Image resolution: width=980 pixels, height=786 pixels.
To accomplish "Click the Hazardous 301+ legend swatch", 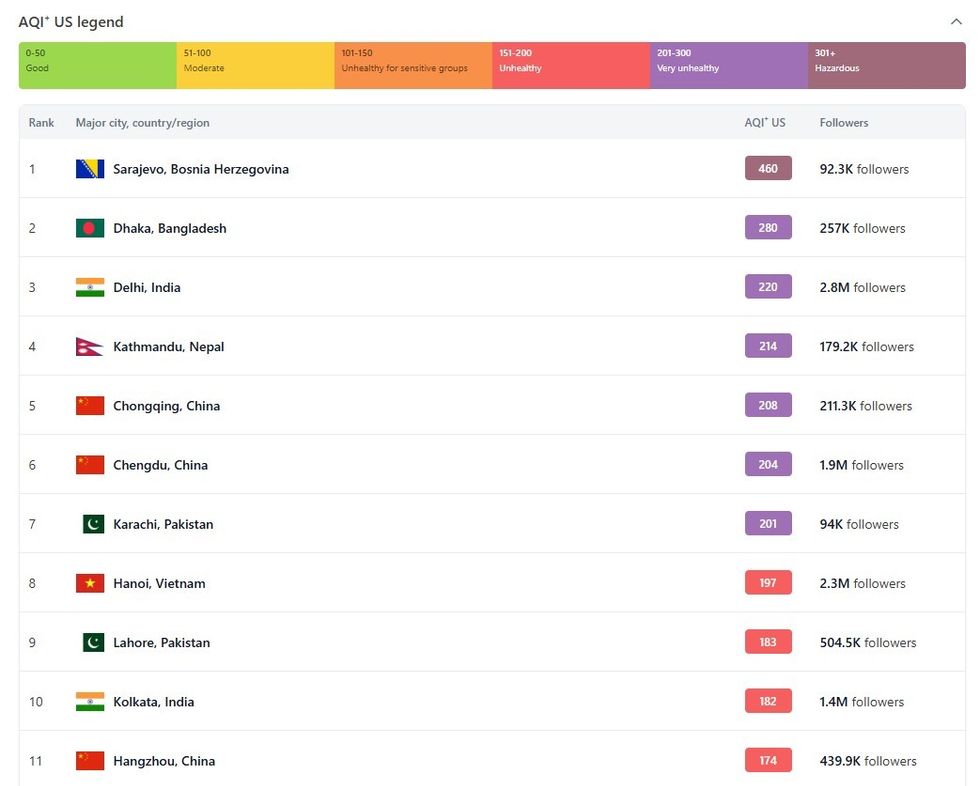I will pos(886,65).
